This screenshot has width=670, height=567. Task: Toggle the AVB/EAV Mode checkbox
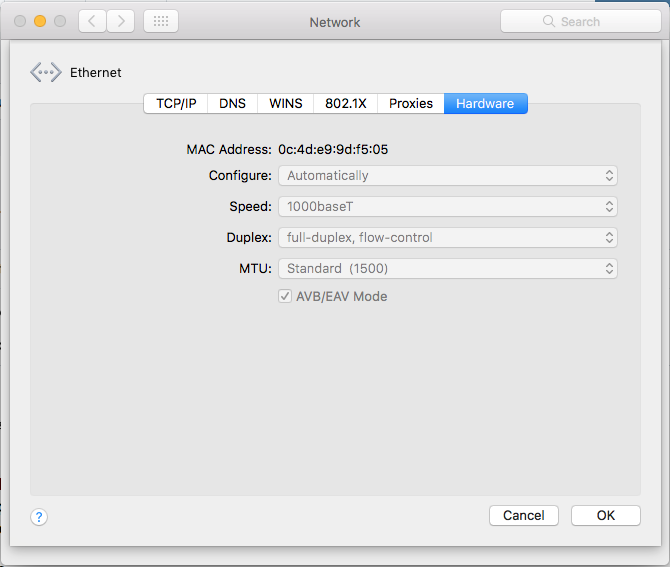pyautogui.click(x=285, y=296)
